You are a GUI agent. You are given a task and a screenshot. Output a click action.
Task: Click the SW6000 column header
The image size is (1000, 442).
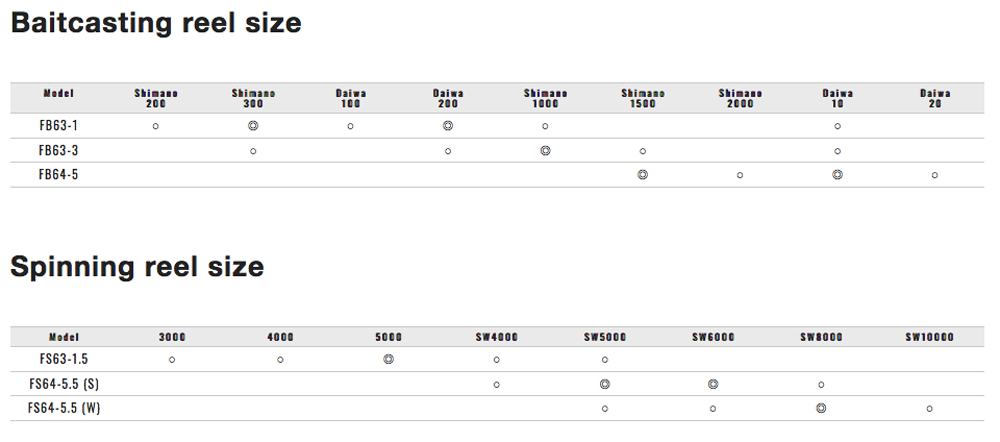point(713,337)
